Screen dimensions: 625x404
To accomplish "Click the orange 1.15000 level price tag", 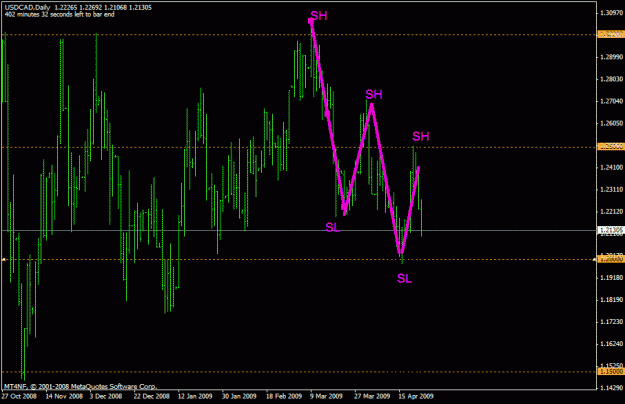I will [611, 371].
